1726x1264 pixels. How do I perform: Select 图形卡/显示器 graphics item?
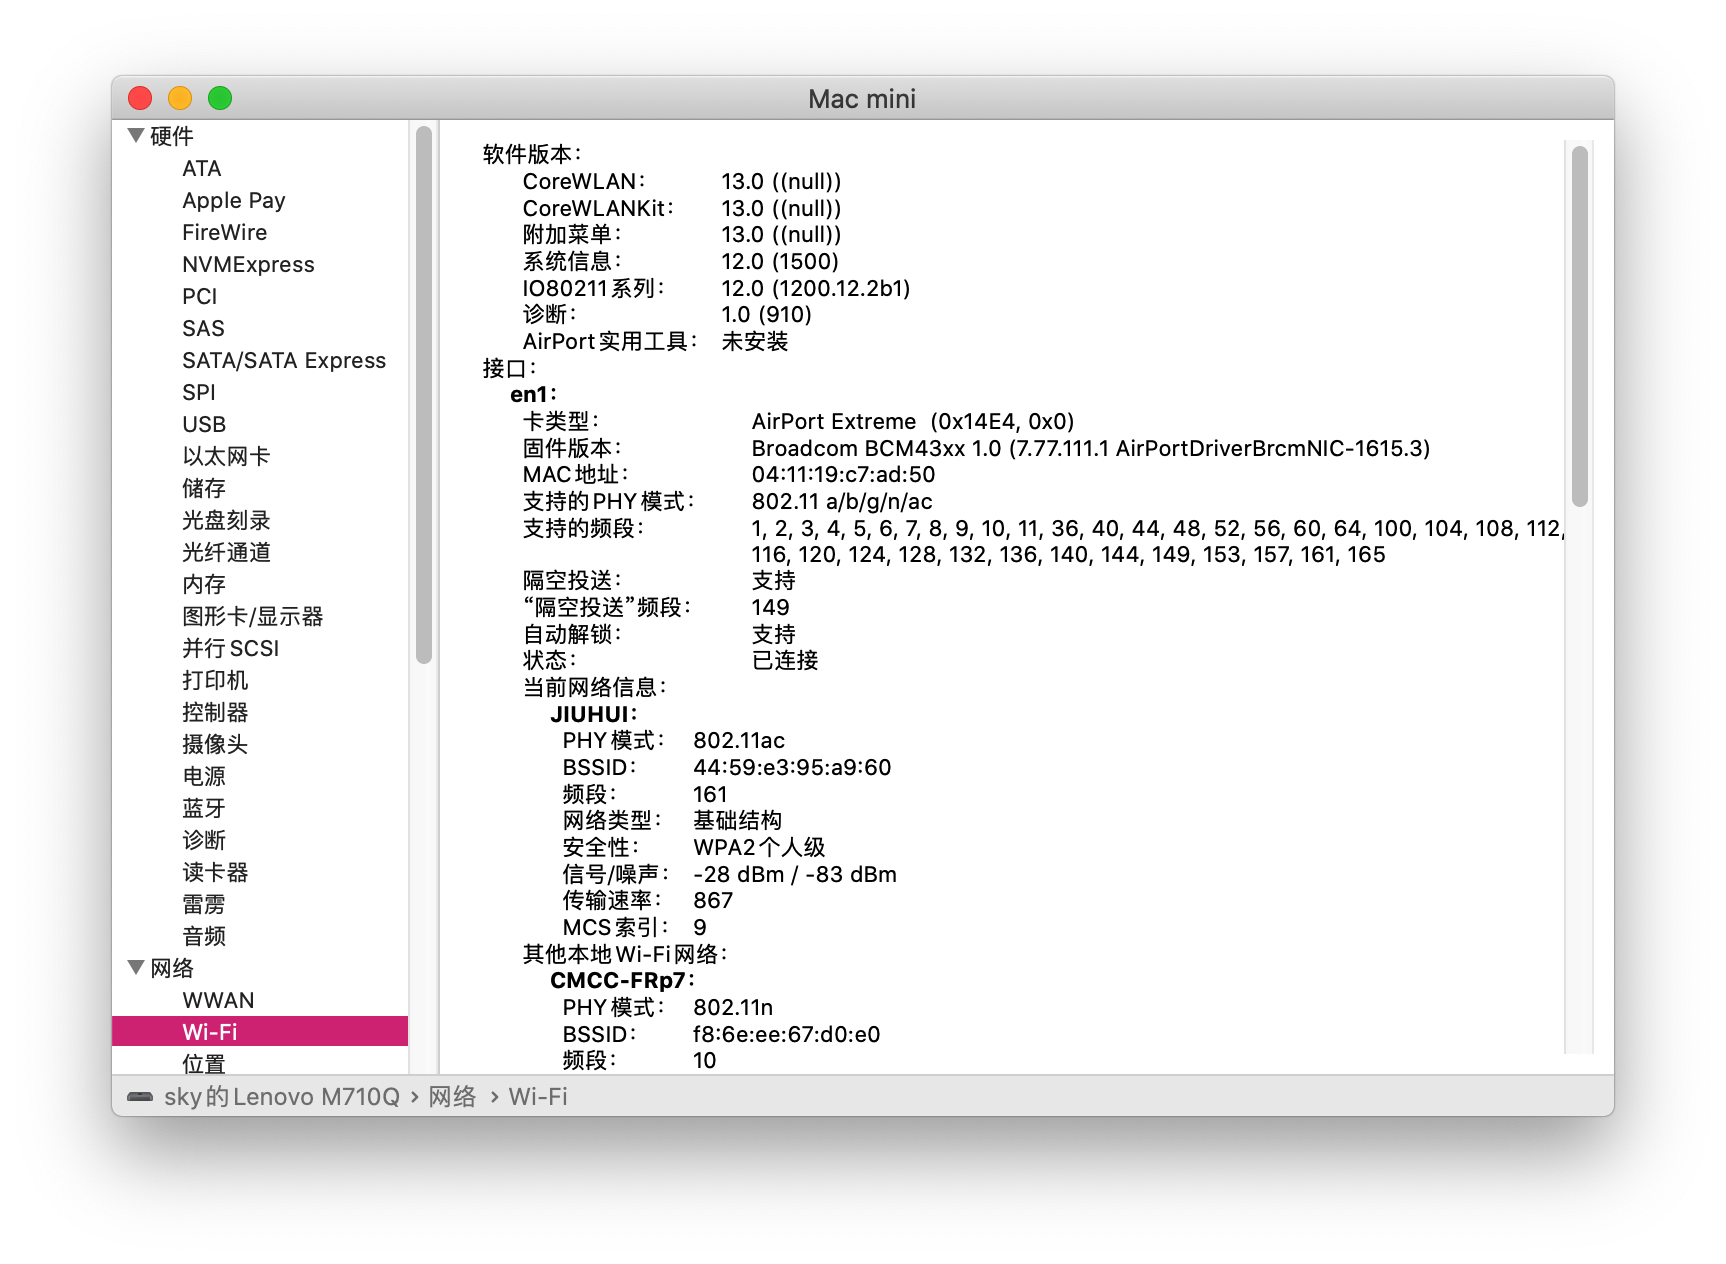(252, 616)
